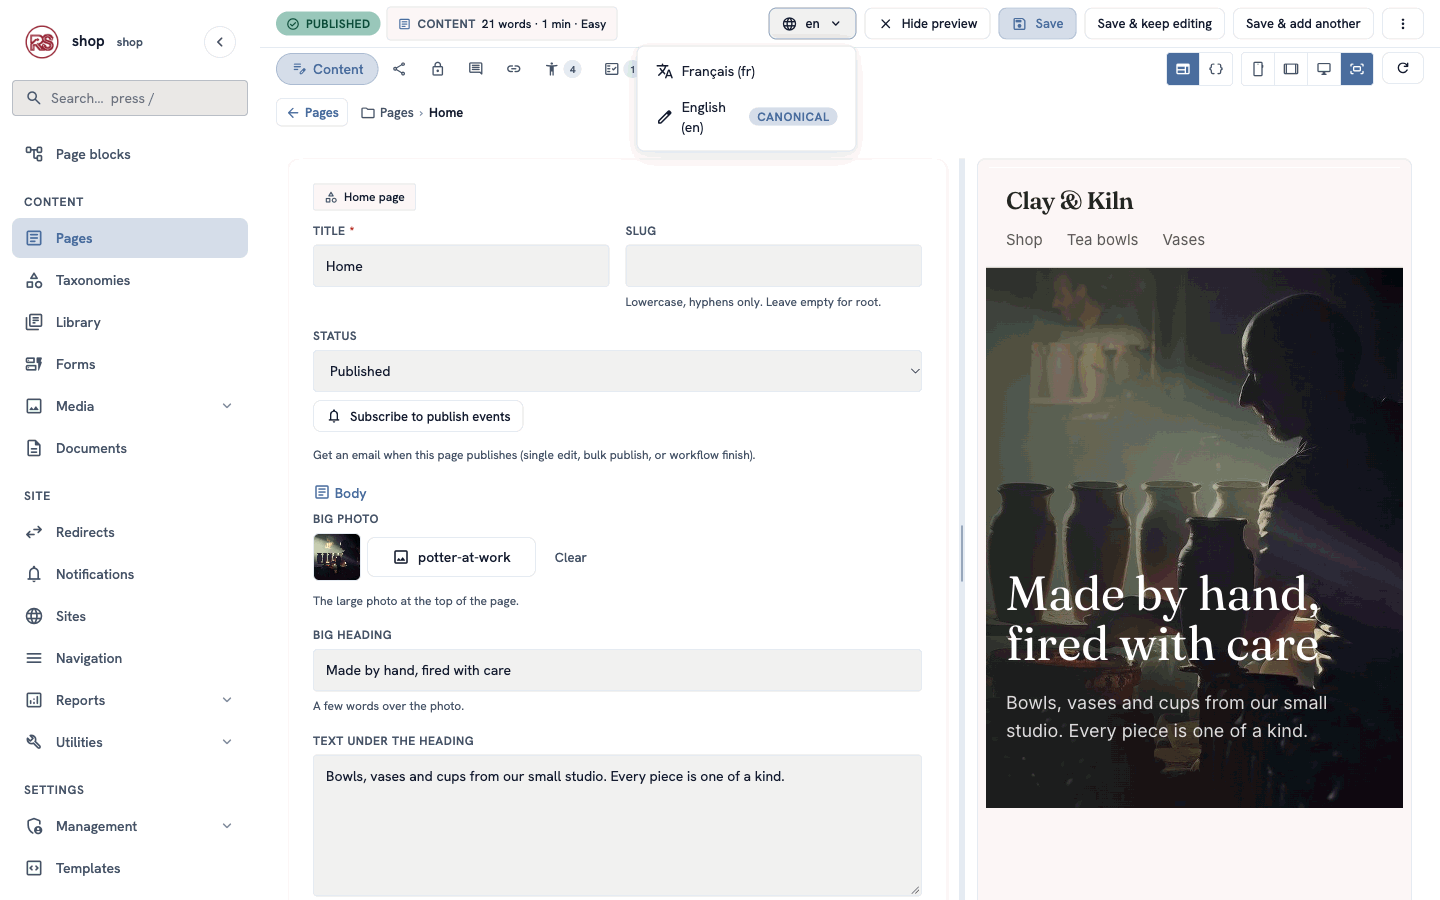This screenshot has width=1440, height=900.
Task: Open the checklist icon in the toolbar
Action: [612, 69]
